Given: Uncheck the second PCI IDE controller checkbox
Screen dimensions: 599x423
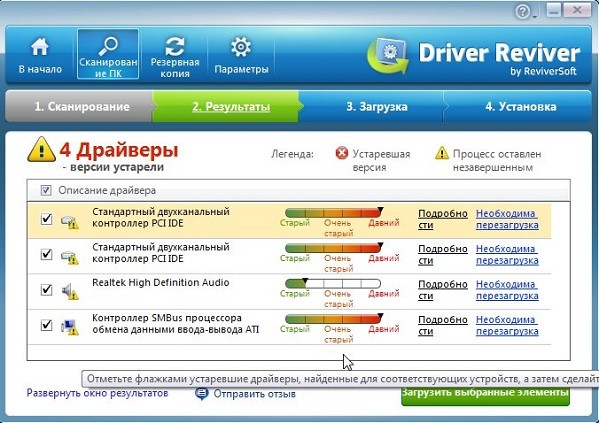Looking at the screenshot, I should click(x=47, y=254).
